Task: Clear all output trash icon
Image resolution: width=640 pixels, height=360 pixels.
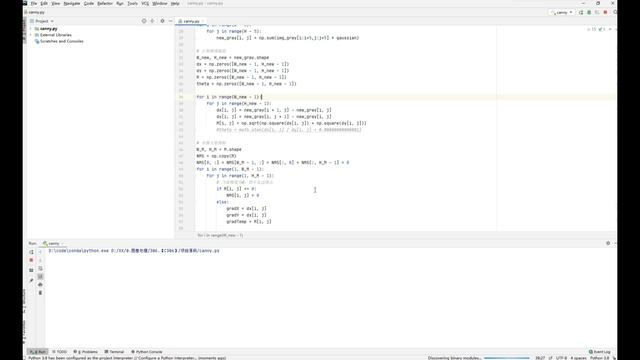Action: 40,293
